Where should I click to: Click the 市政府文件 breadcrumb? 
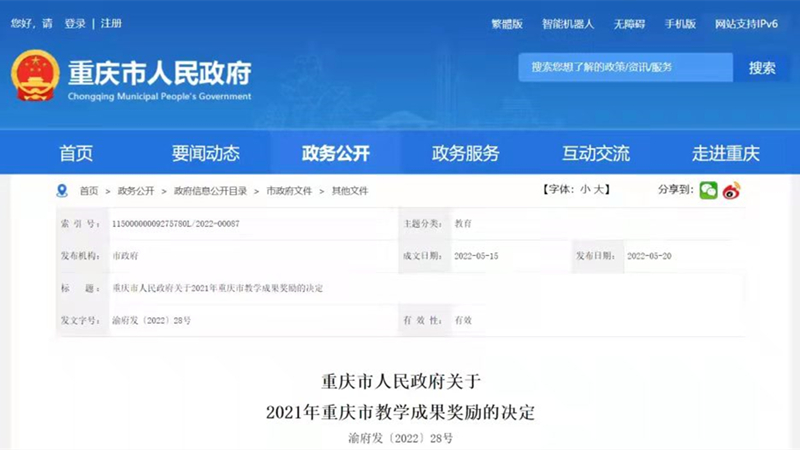[289, 191]
